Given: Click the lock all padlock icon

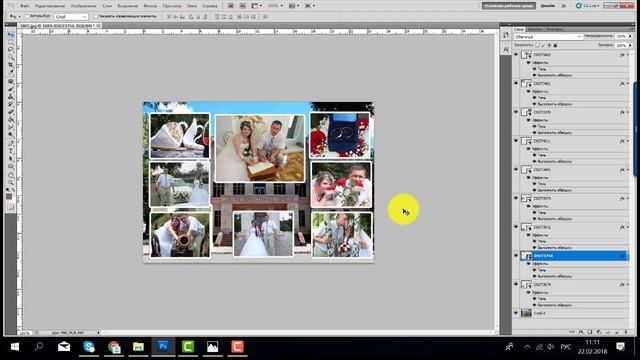Looking at the screenshot, I should (556, 45).
